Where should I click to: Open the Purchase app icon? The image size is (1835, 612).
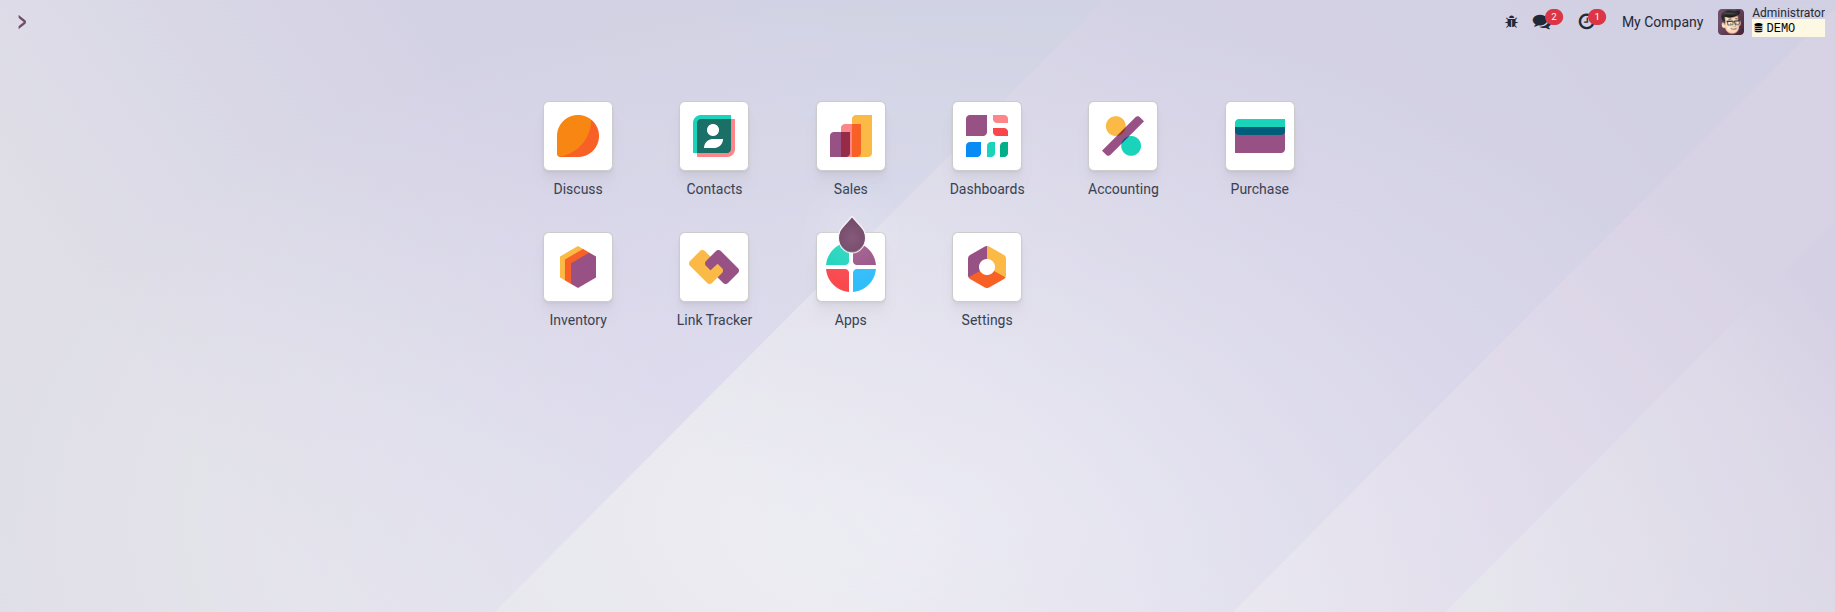point(1259,136)
